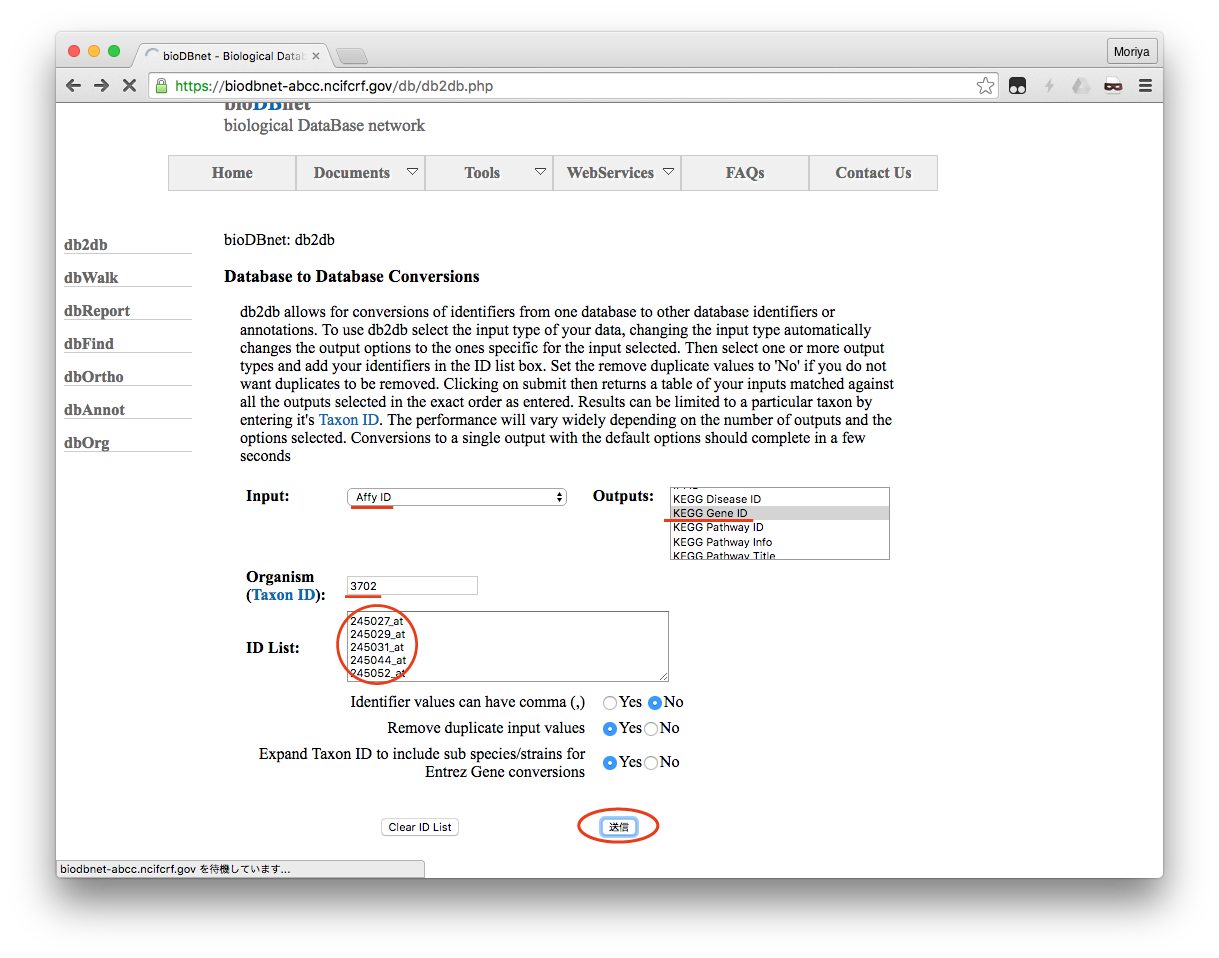Click the Database to Database Conversions heading
This screenshot has width=1219, height=958.
click(352, 277)
